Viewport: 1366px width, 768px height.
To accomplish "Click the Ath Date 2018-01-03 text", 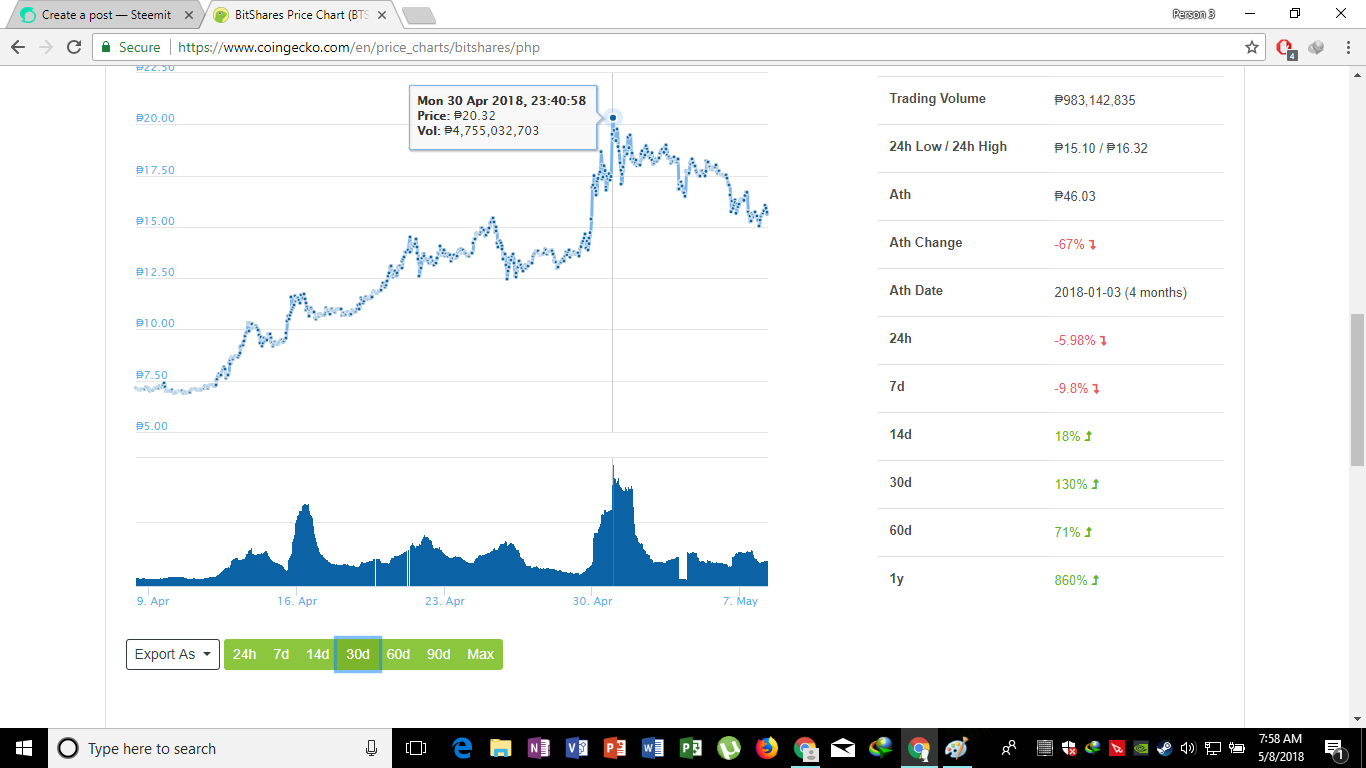I will point(1120,292).
